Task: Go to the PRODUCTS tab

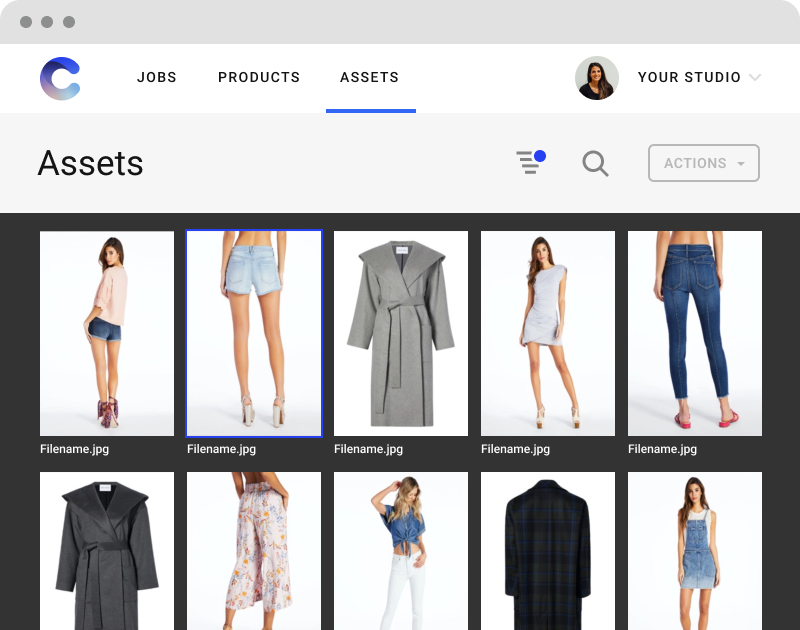Action: pos(259,77)
